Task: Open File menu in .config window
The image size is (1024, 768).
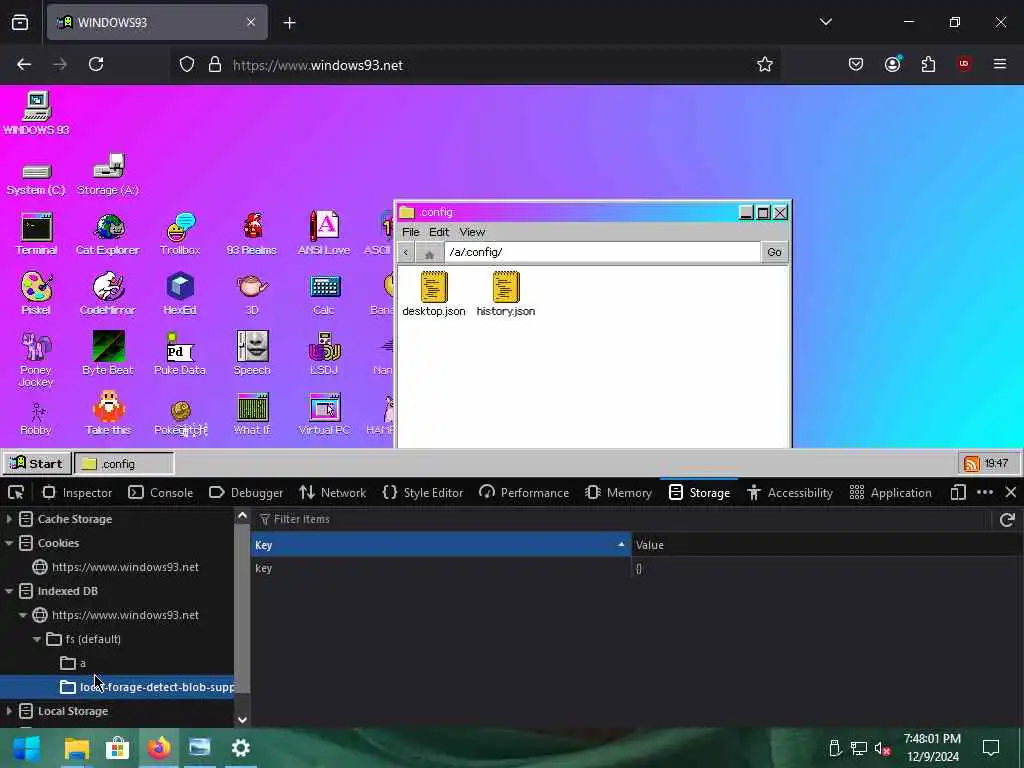Action: tap(411, 232)
